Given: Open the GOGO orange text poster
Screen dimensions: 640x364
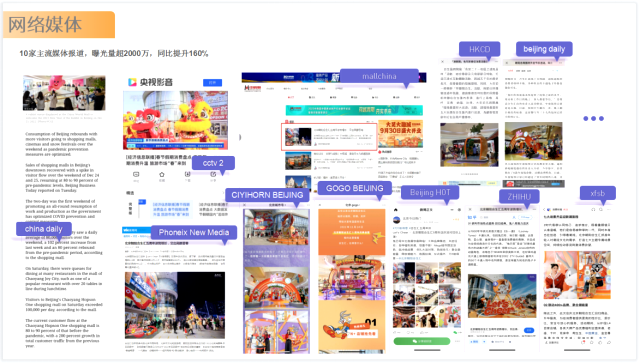Looking at the screenshot, I should pos(351,232).
